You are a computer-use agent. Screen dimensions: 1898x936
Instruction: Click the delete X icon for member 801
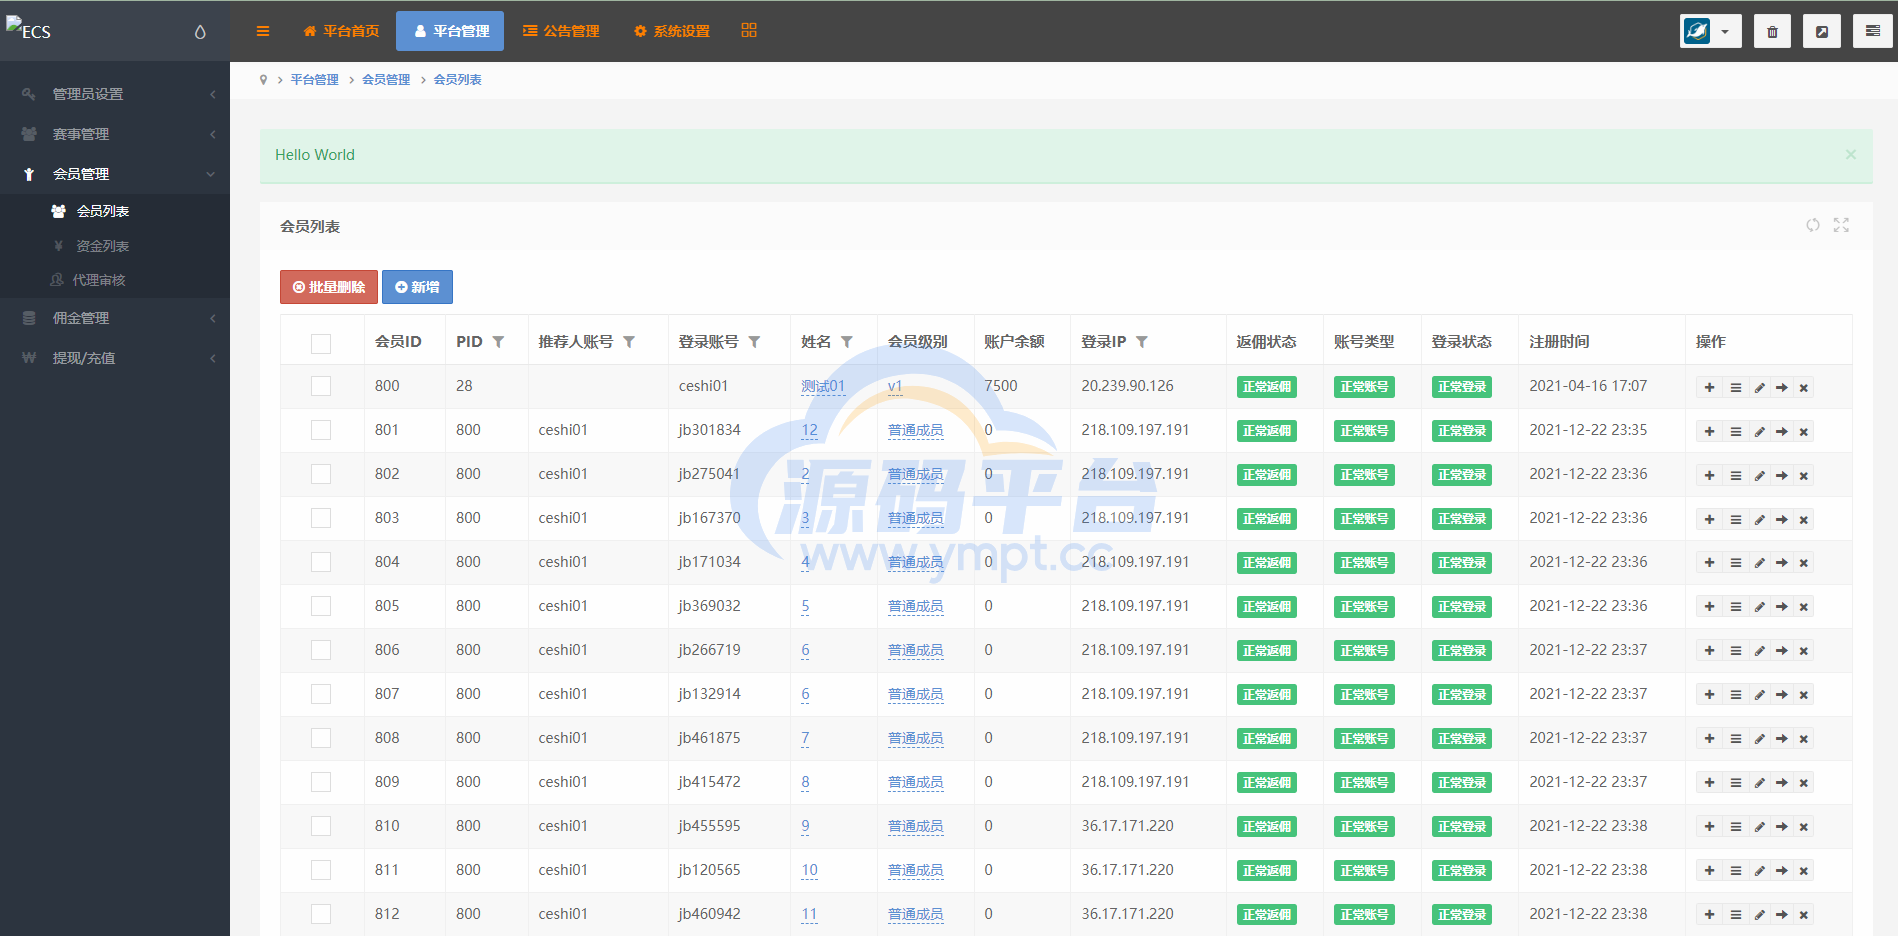(x=1804, y=432)
